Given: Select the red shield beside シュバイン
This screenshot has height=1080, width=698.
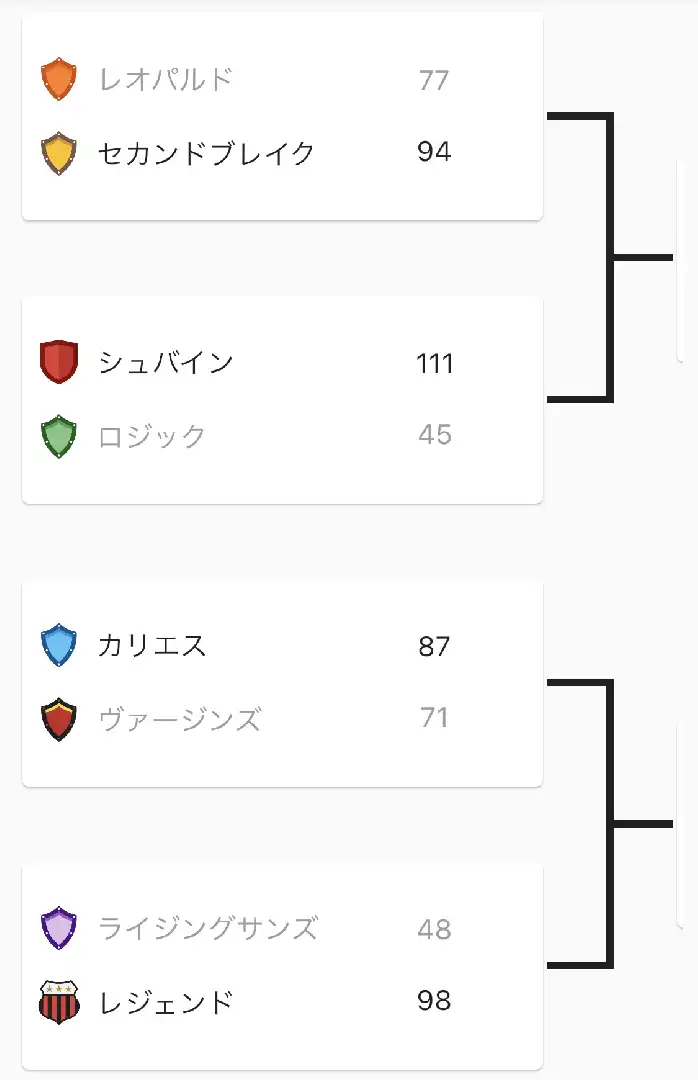Looking at the screenshot, I should point(59,362).
